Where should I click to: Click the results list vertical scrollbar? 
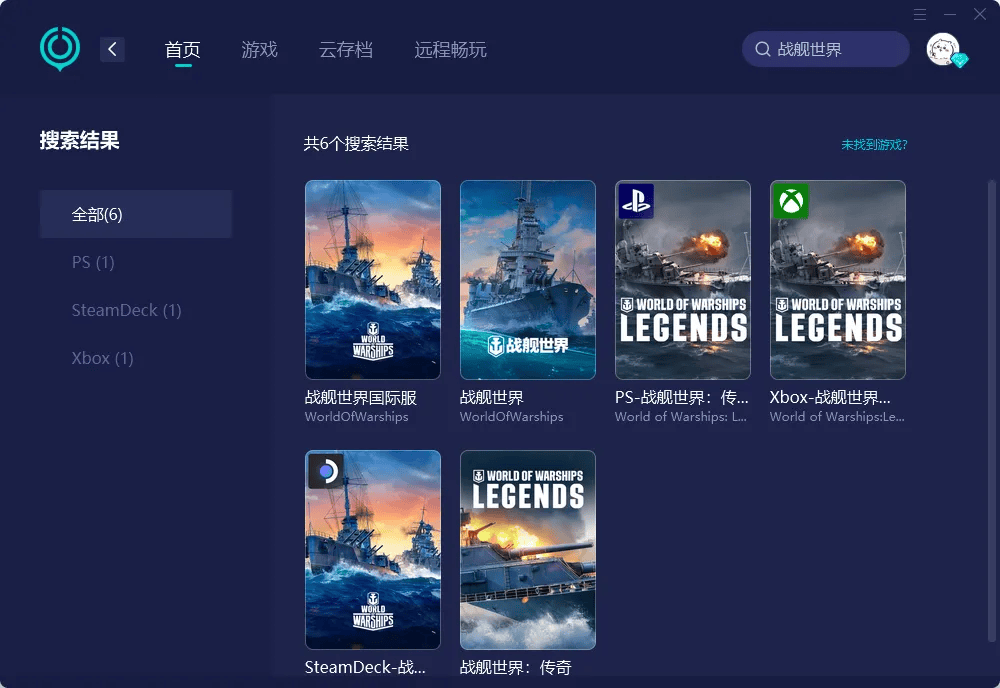(x=991, y=400)
